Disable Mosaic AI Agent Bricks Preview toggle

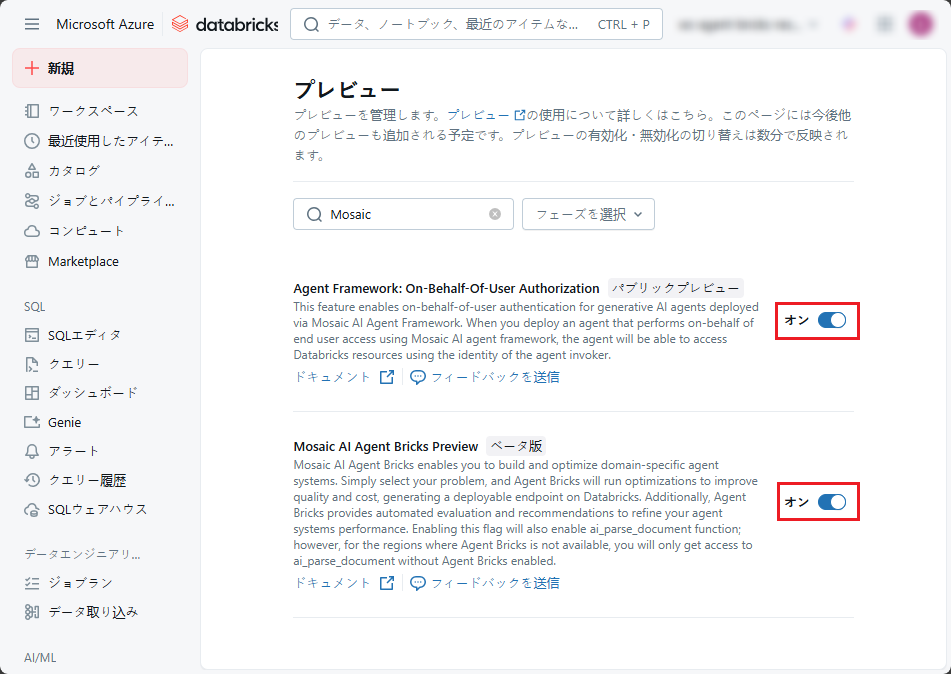831,502
